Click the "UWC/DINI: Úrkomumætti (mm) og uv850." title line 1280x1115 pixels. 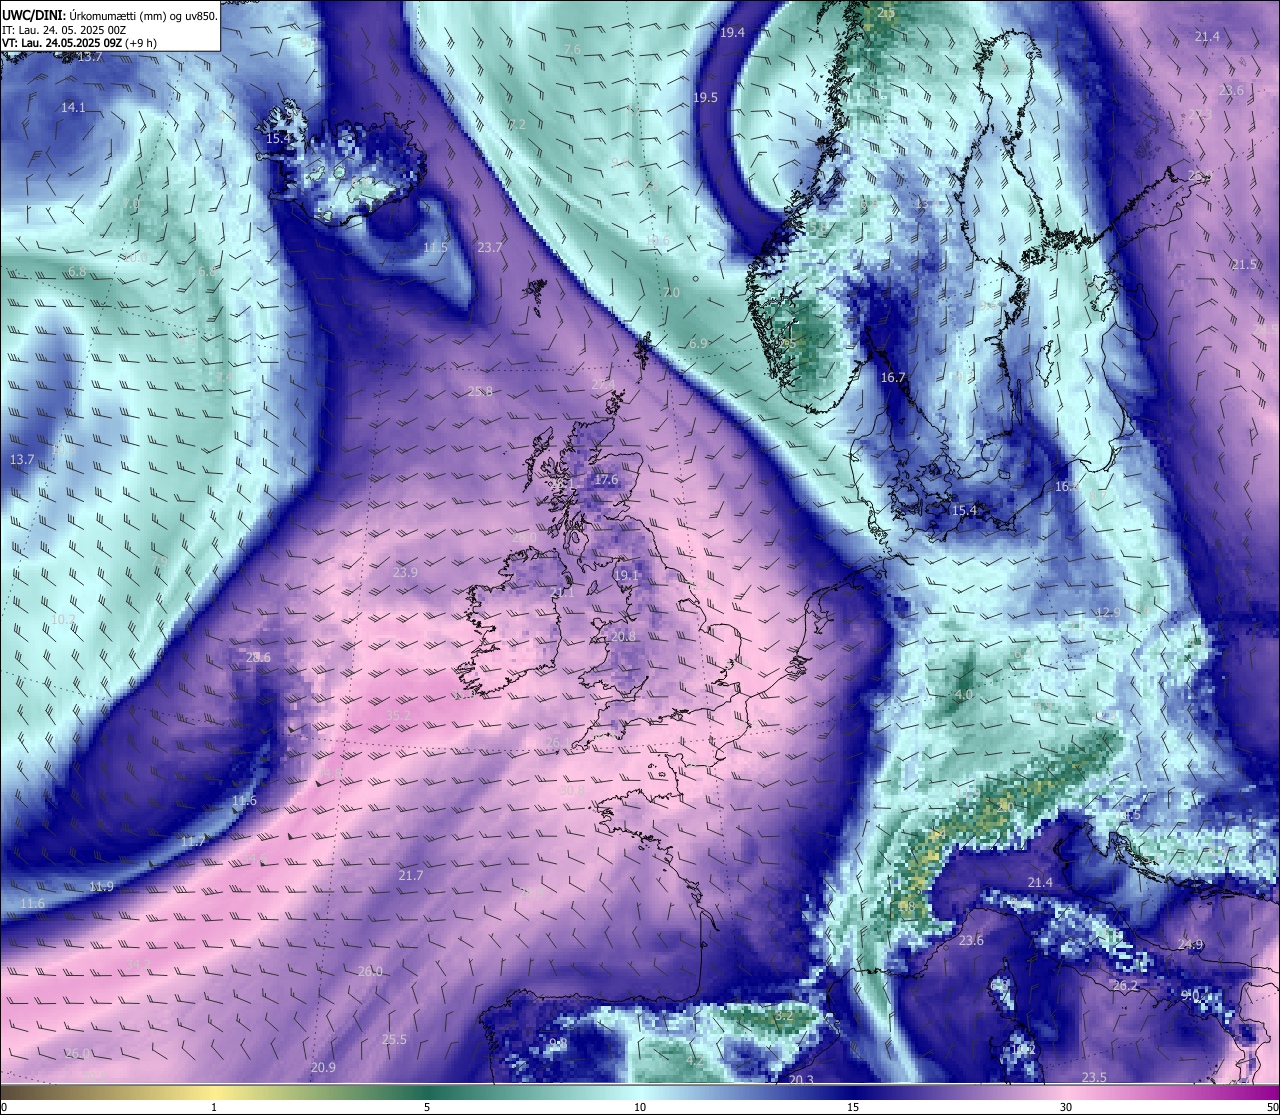click(x=110, y=16)
